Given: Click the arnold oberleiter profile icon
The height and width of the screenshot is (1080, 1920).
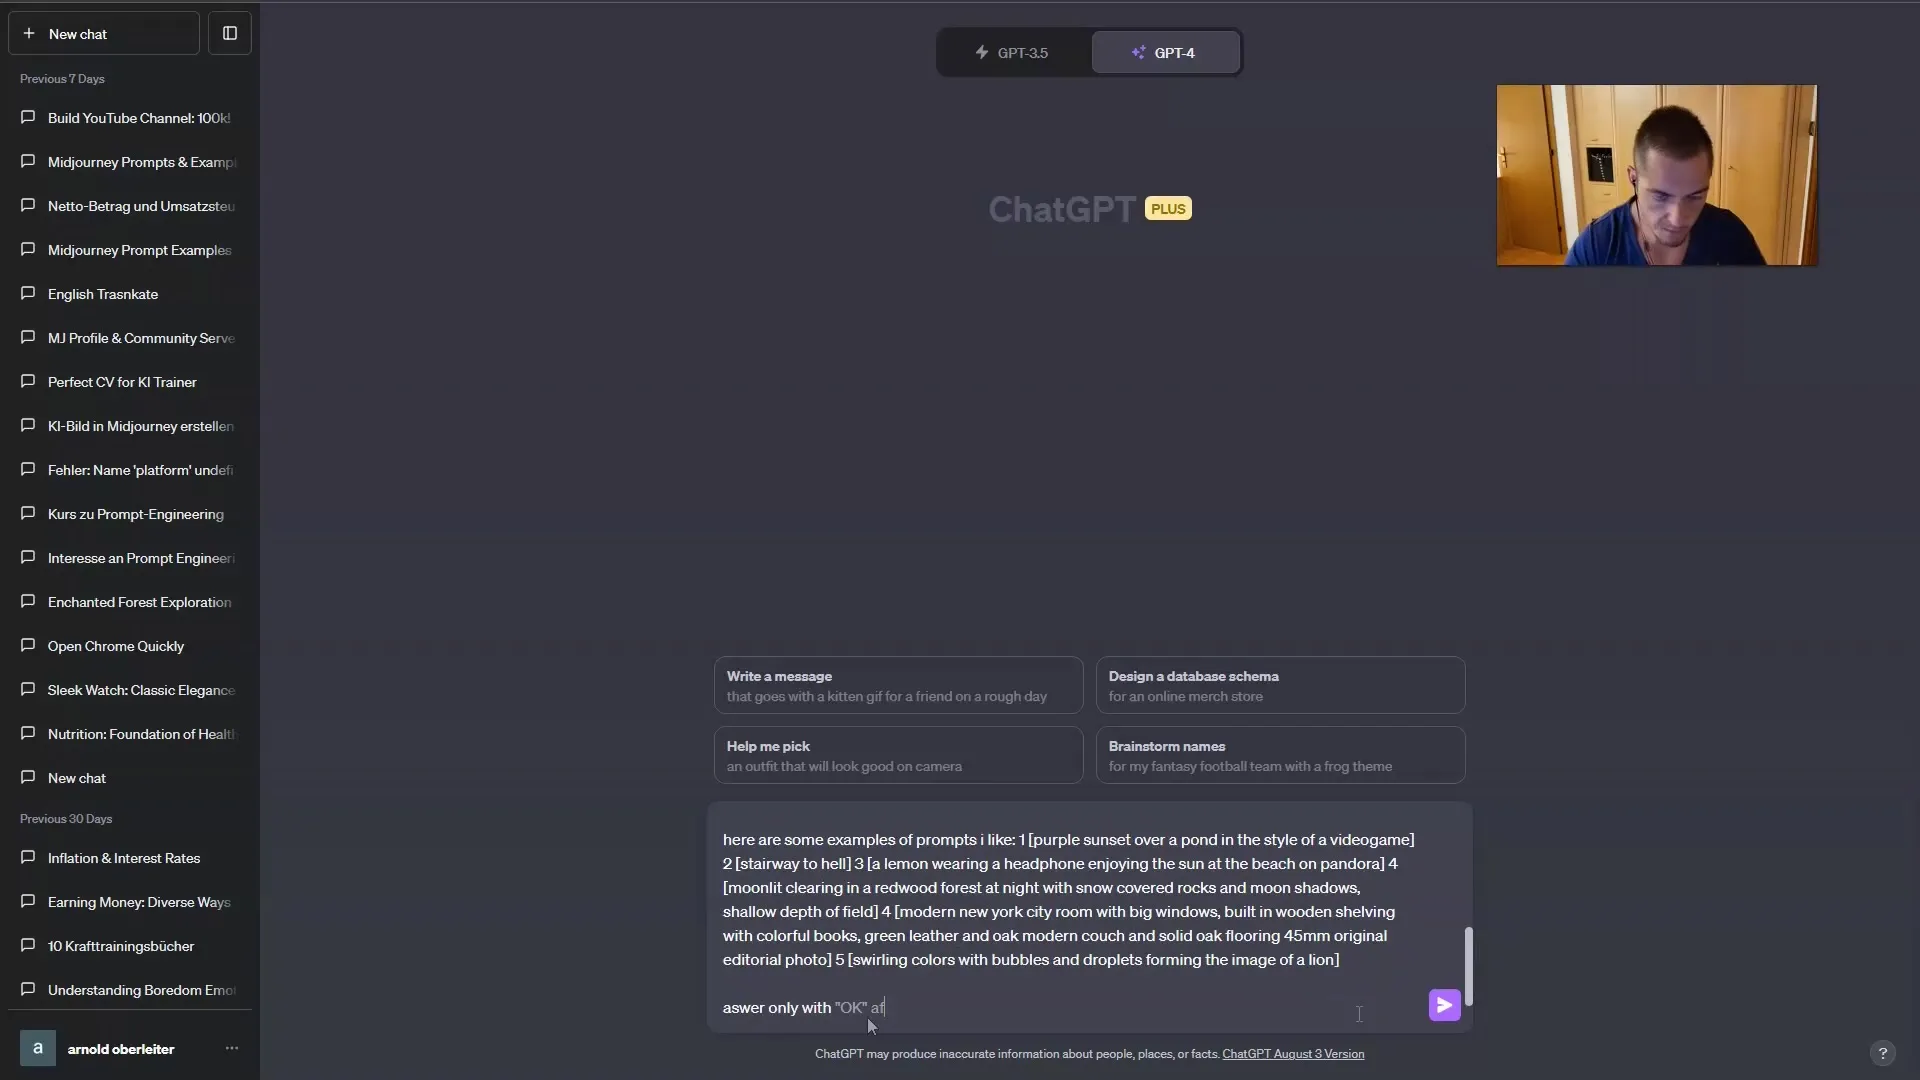Looking at the screenshot, I should (36, 1048).
